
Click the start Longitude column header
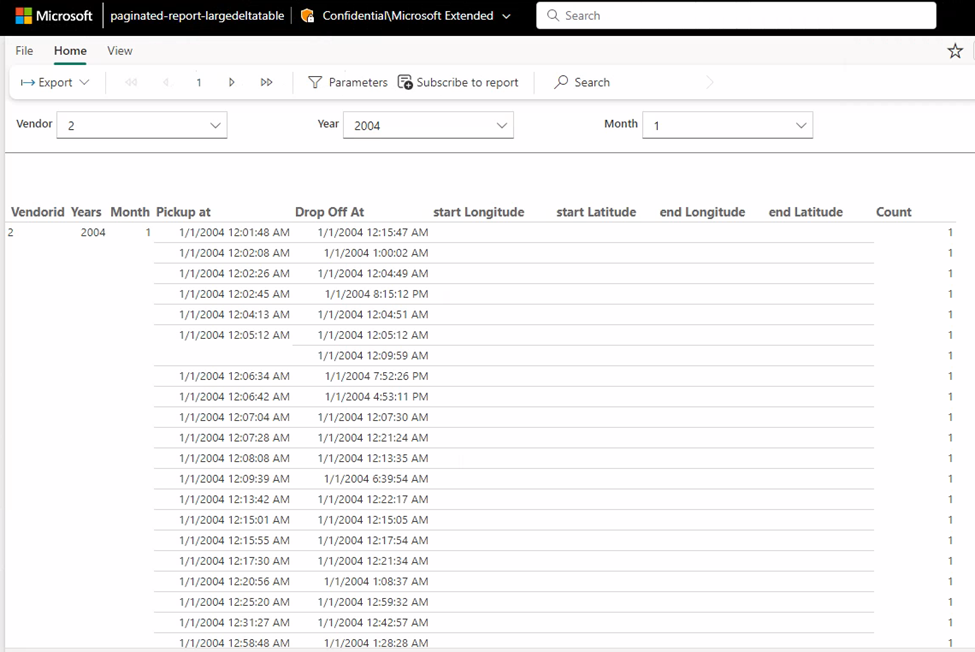click(479, 212)
